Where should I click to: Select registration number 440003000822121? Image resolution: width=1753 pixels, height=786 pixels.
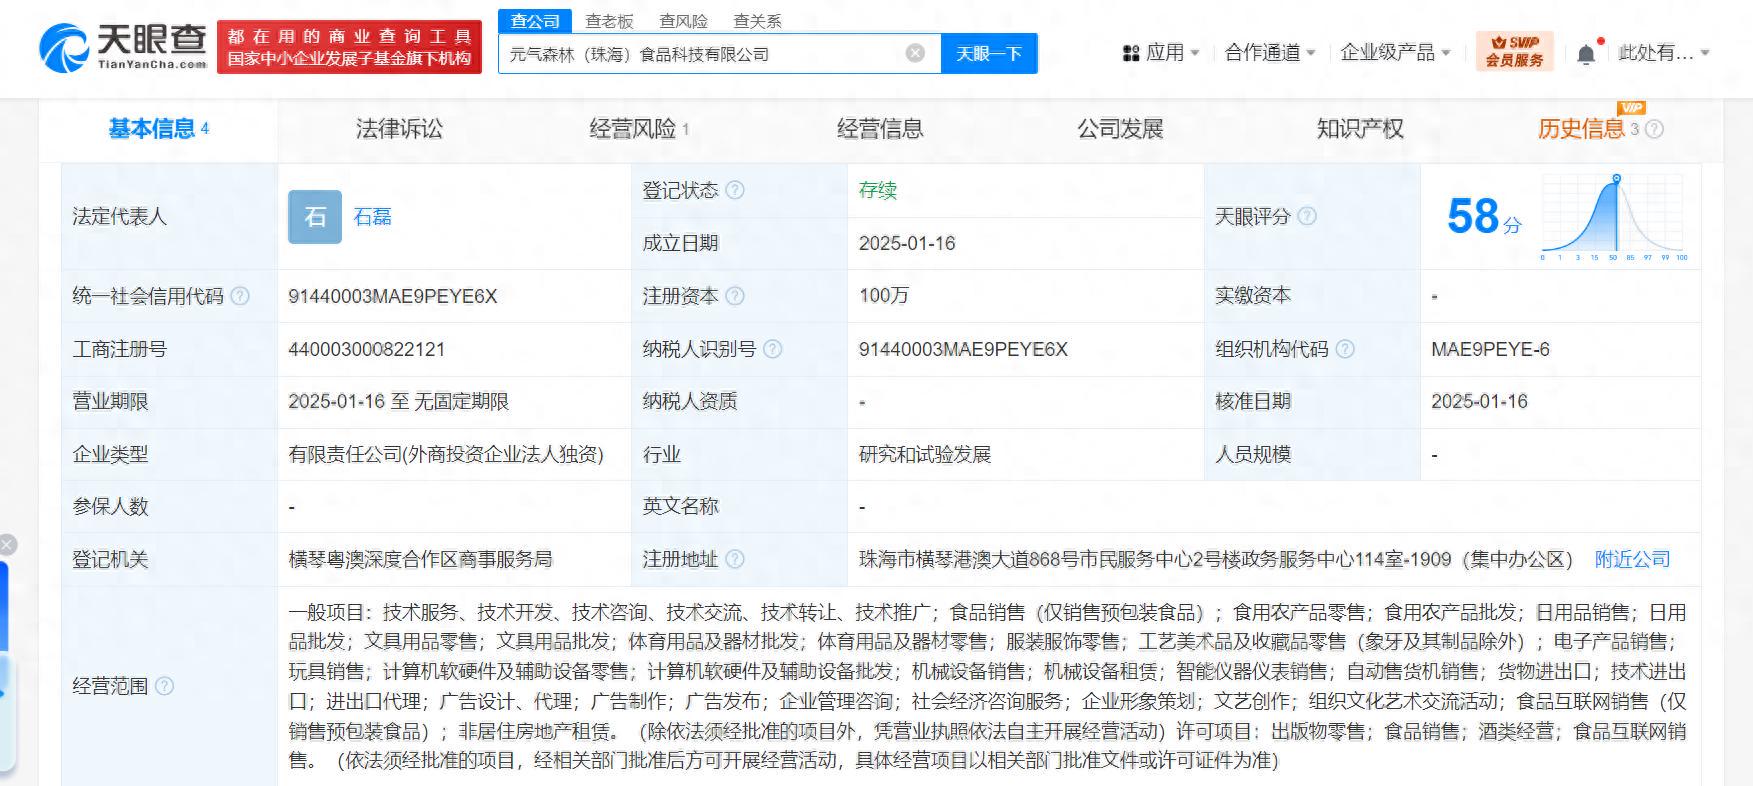(x=366, y=349)
